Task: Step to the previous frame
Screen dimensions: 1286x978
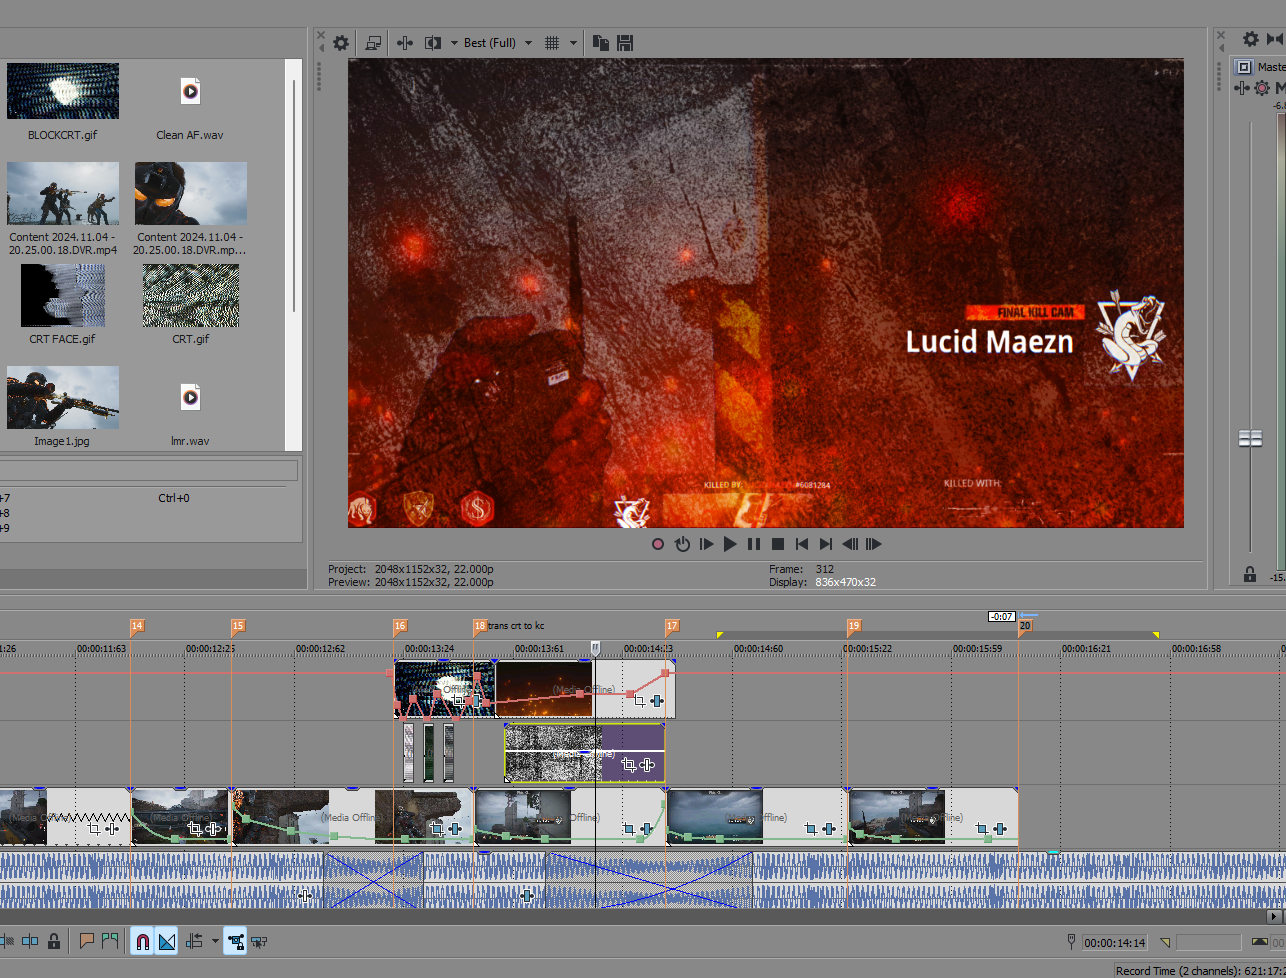Action: tap(850, 544)
